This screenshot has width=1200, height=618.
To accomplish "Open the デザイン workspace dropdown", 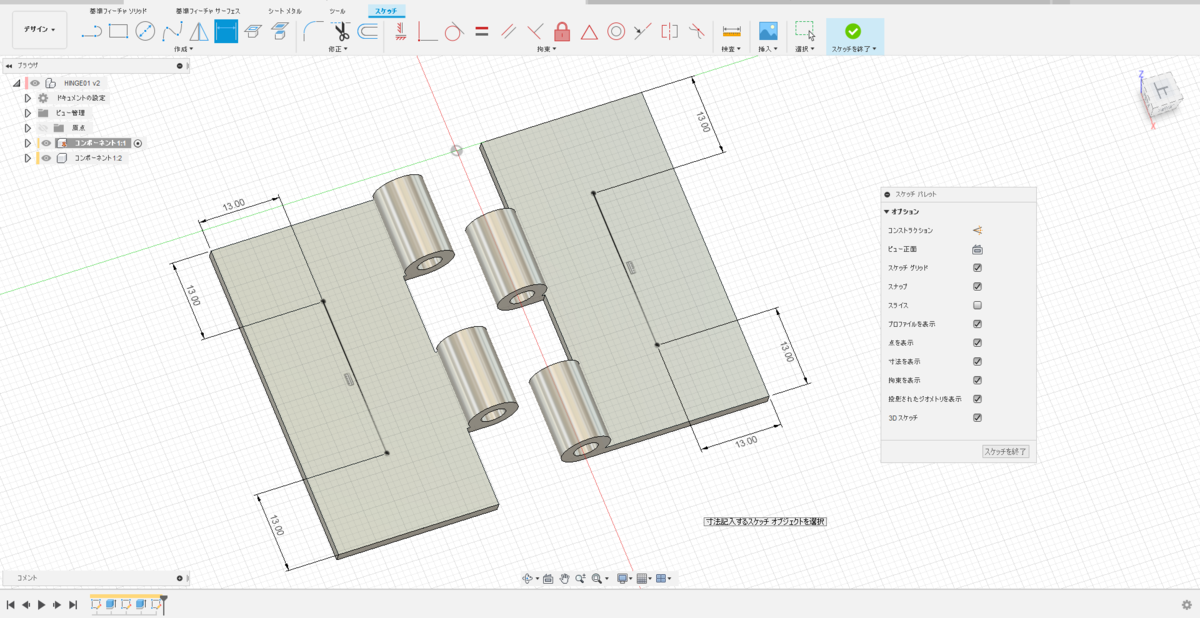I will [x=40, y=30].
